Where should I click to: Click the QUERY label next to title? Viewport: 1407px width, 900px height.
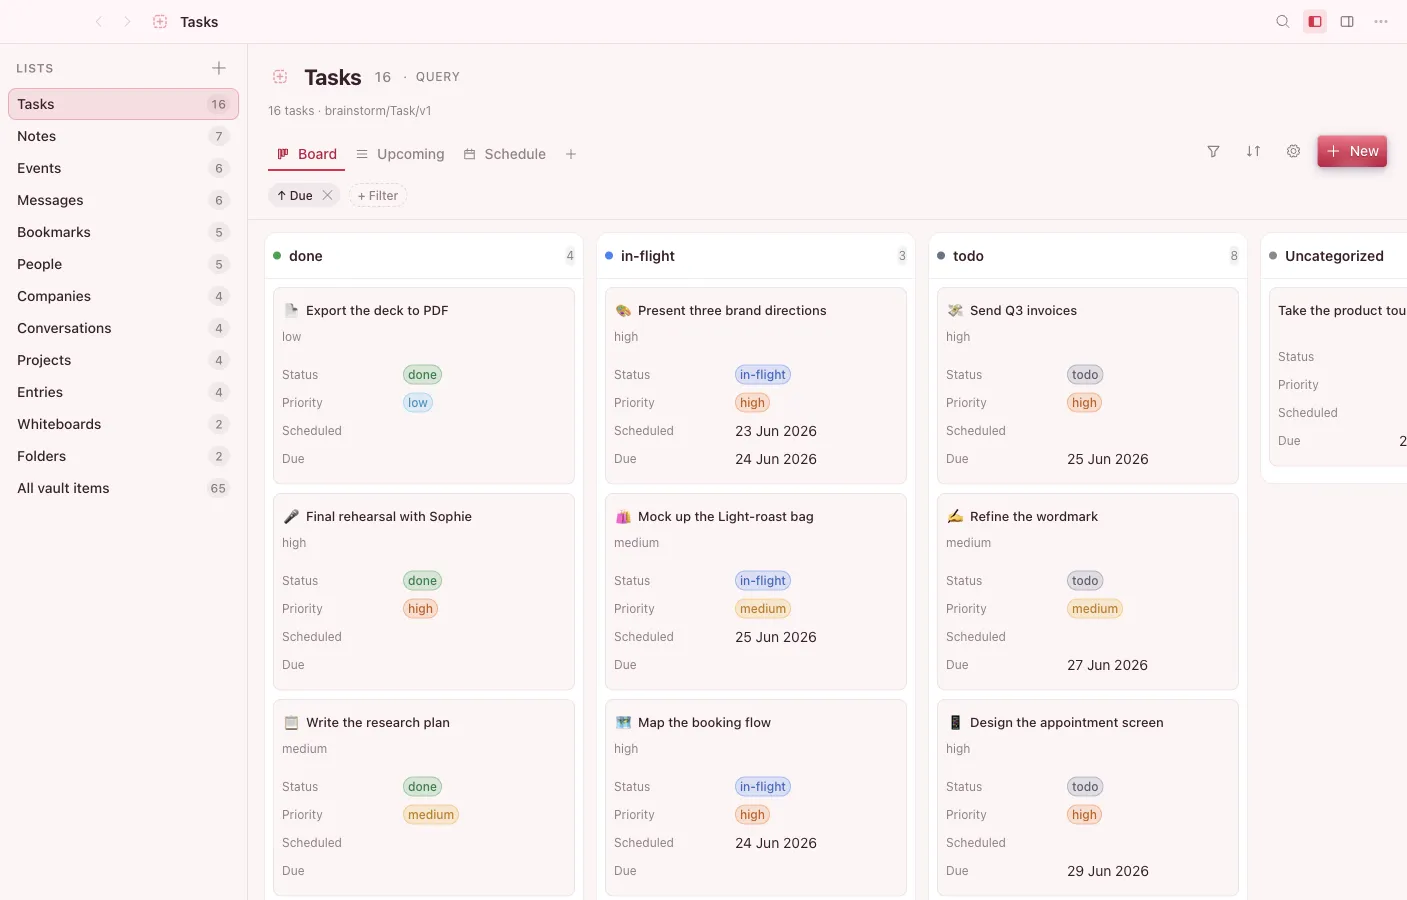[x=438, y=77]
